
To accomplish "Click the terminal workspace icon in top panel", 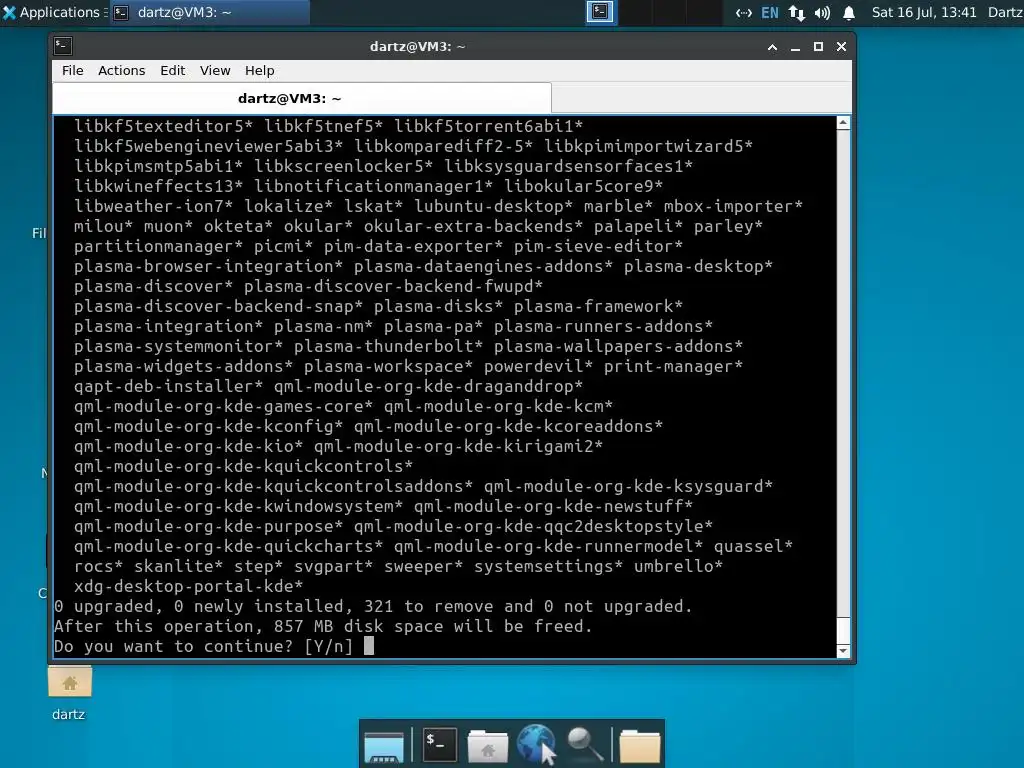I will [x=600, y=12].
